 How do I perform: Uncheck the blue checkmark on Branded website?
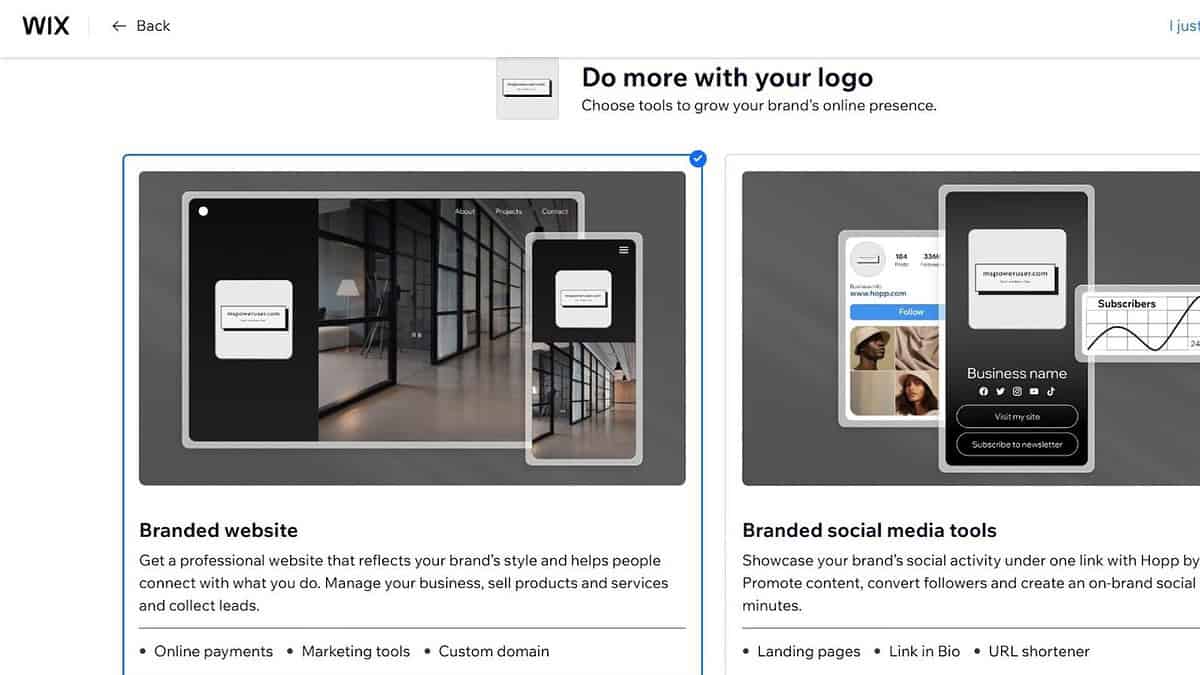coord(698,158)
